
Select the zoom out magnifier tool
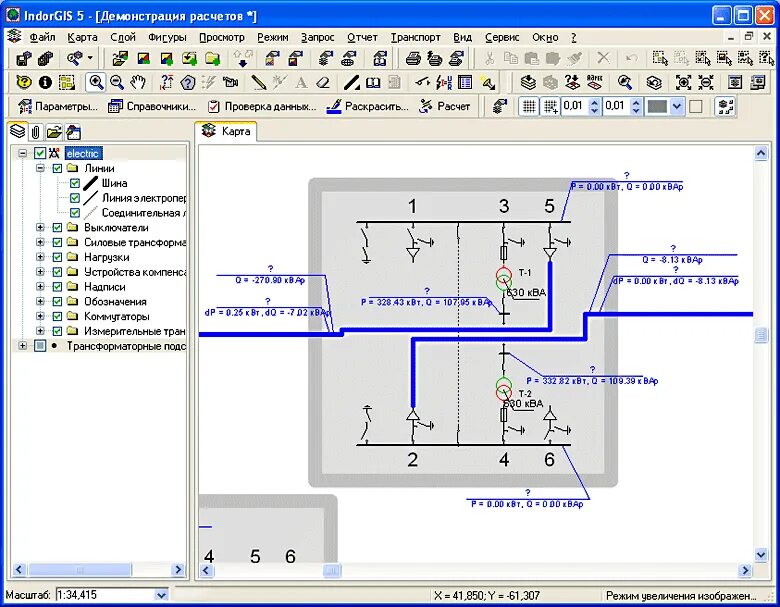(x=116, y=82)
